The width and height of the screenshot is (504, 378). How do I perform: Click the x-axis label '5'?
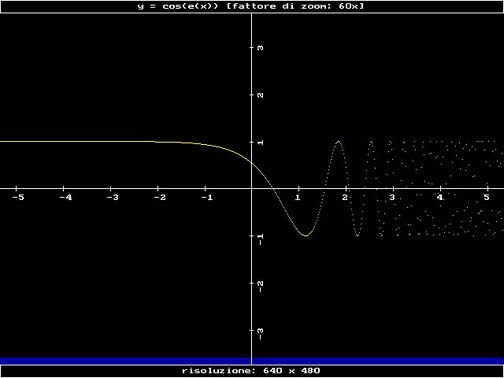pos(487,197)
